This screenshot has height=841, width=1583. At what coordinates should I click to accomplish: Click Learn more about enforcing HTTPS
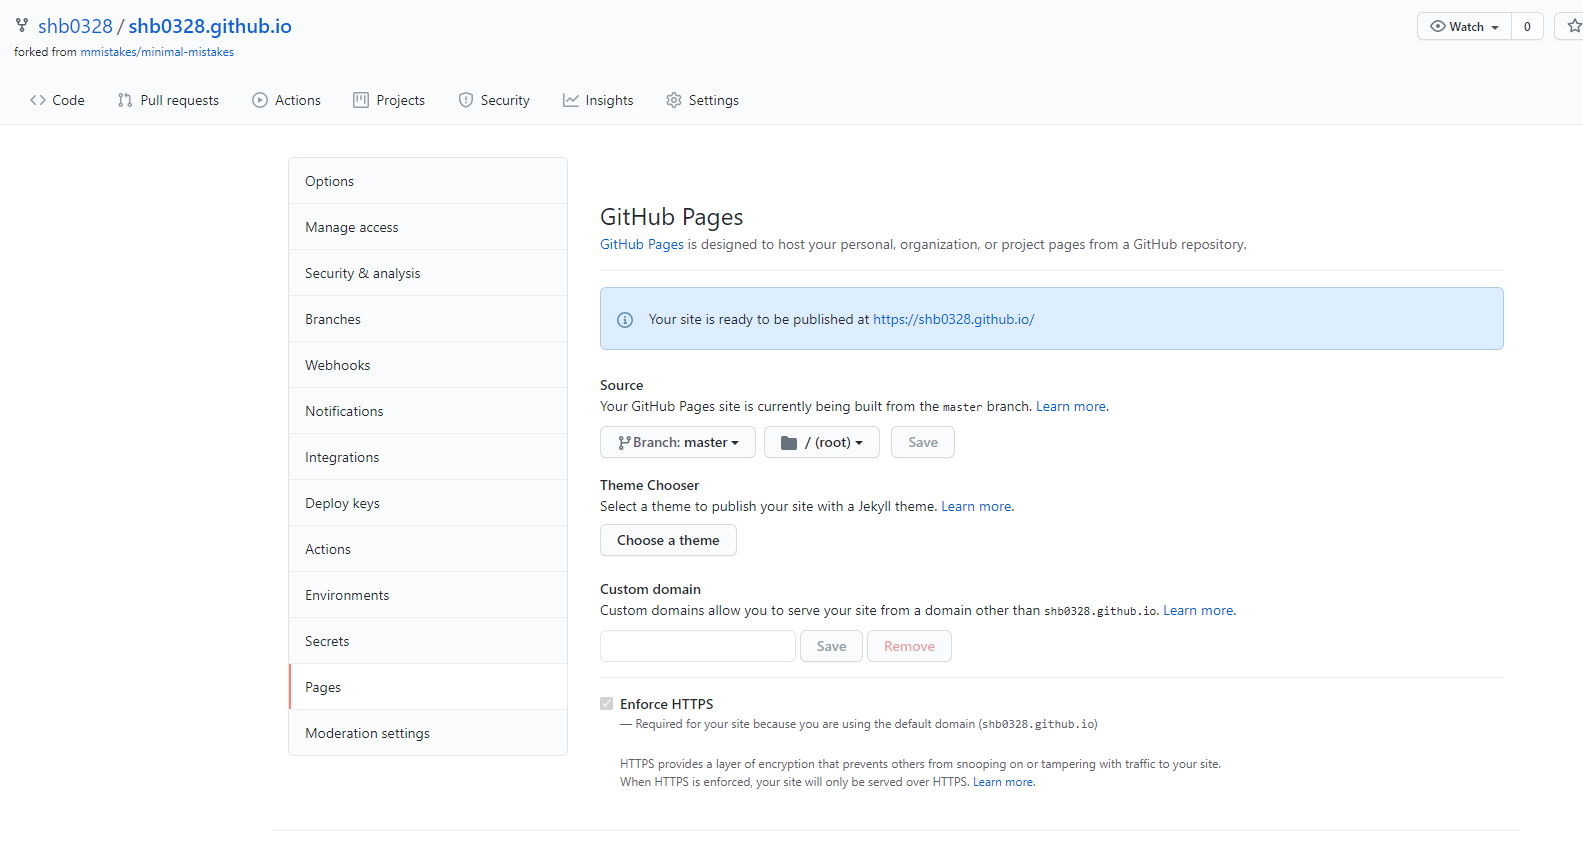click(x=1003, y=782)
